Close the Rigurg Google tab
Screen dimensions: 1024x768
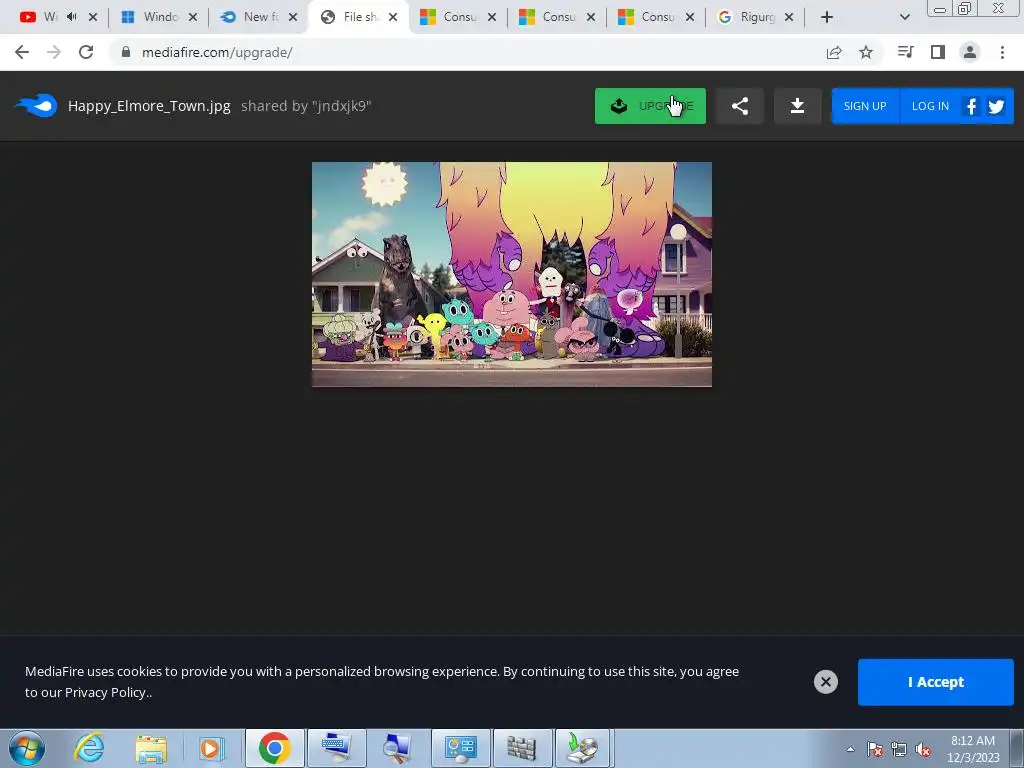[x=789, y=17]
